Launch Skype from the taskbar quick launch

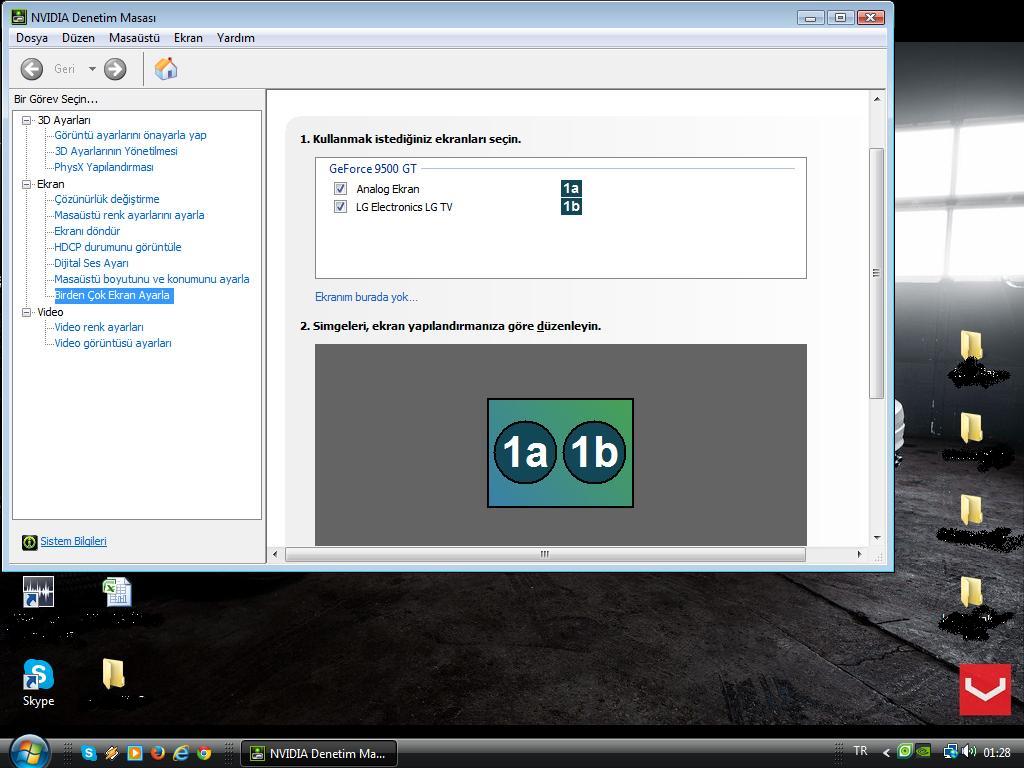tap(89, 753)
